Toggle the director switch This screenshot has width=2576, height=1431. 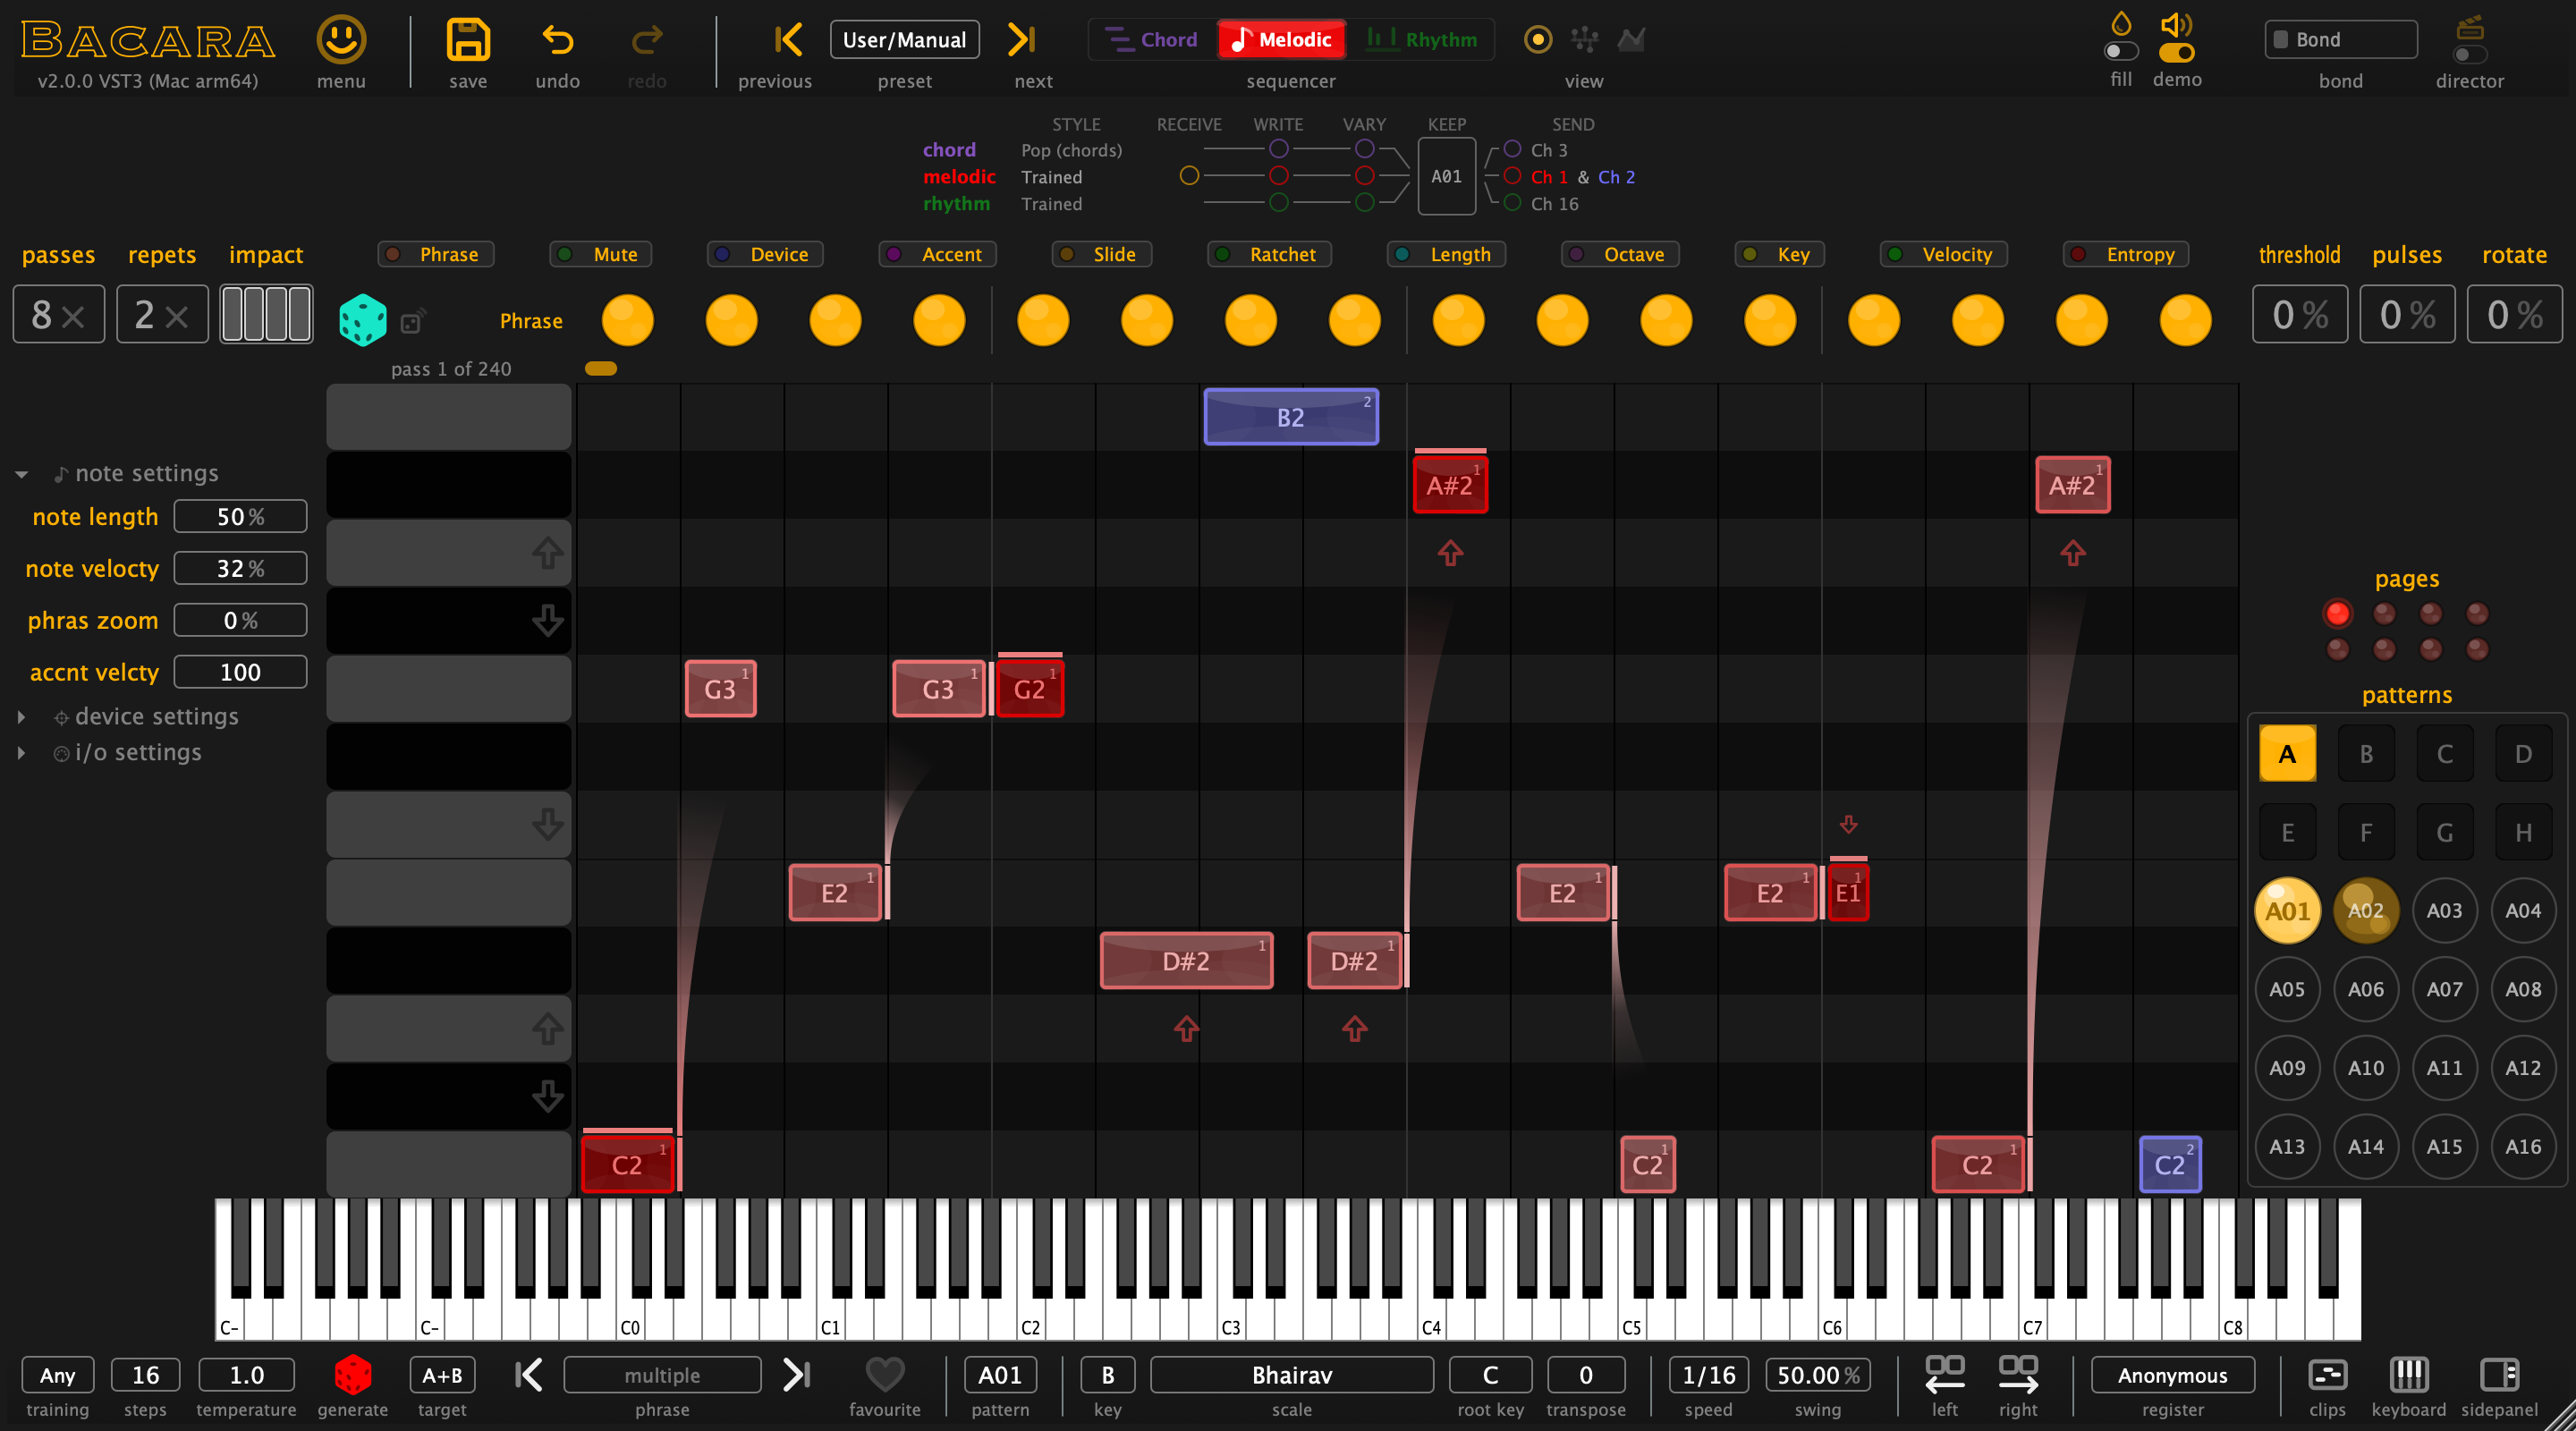pyautogui.click(x=2469, y=54)
